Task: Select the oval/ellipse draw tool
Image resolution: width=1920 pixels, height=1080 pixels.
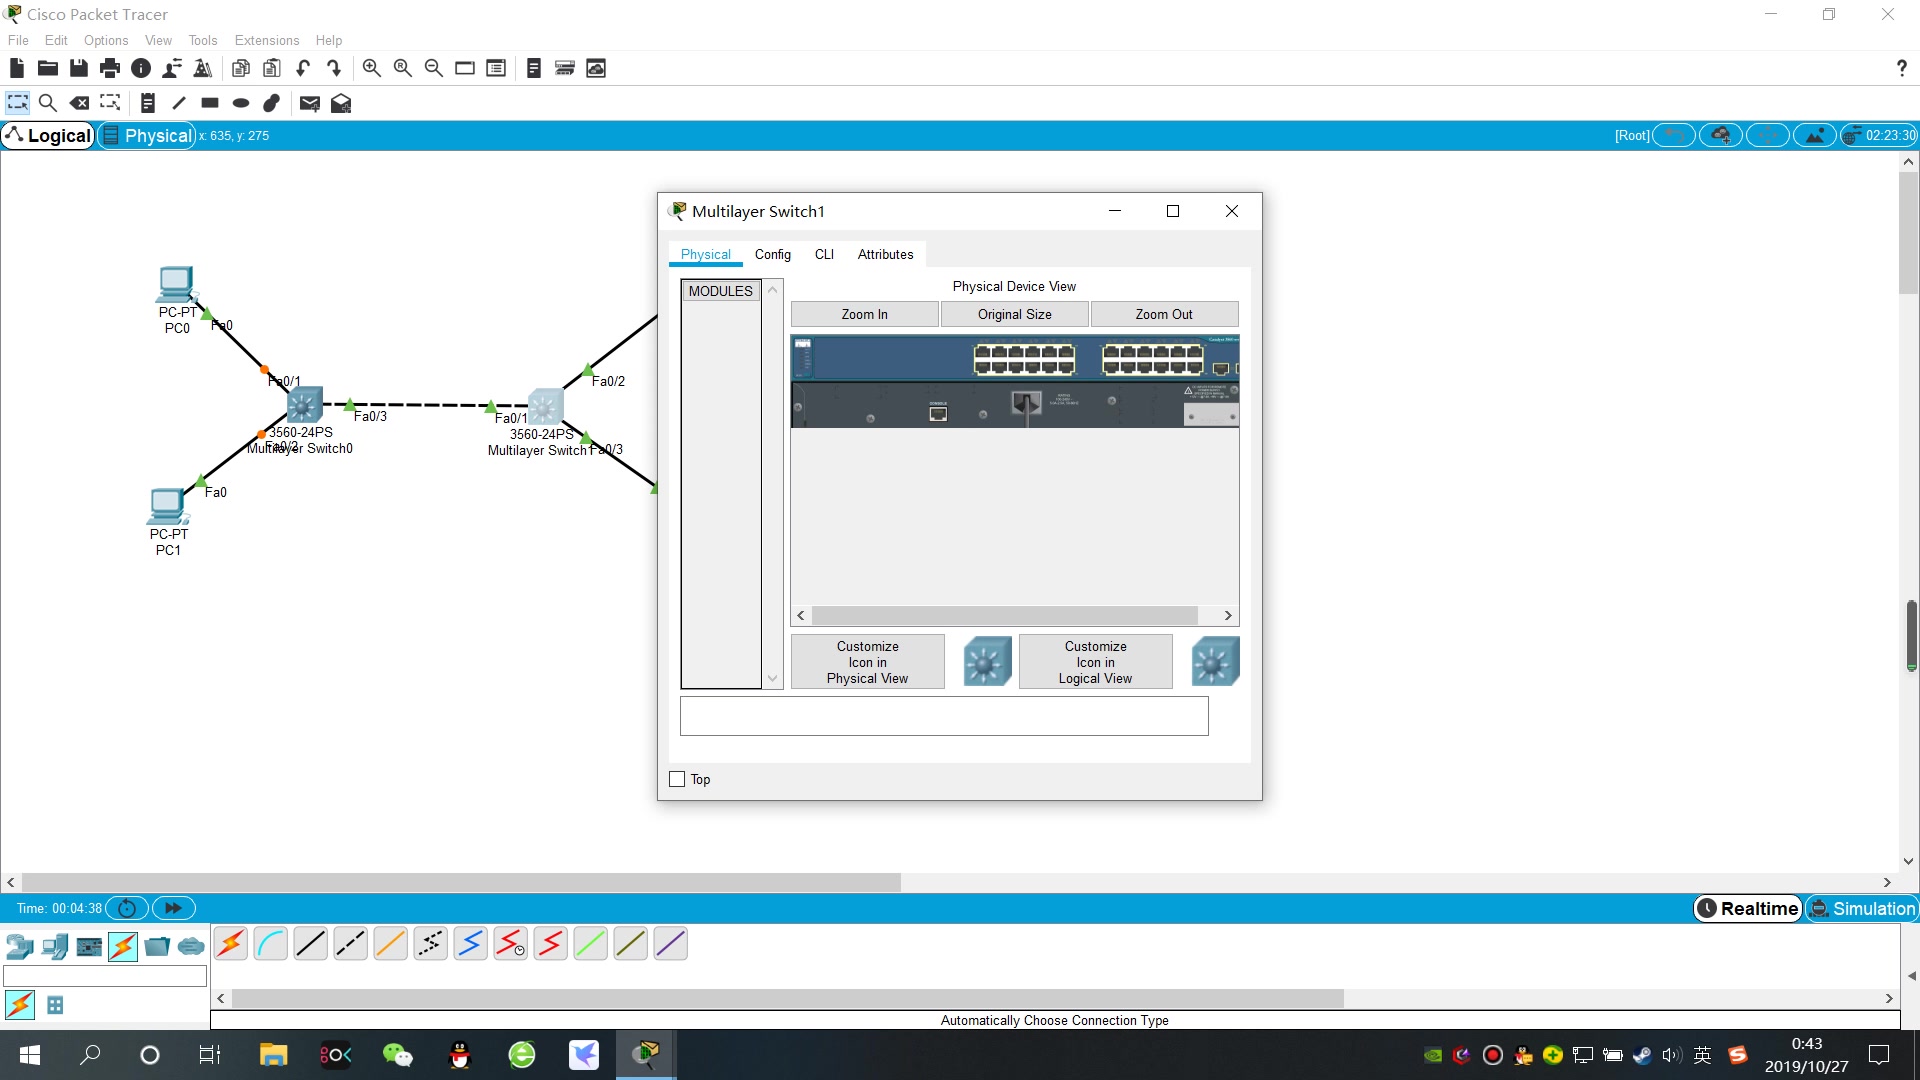Action: tap(241, 103)
